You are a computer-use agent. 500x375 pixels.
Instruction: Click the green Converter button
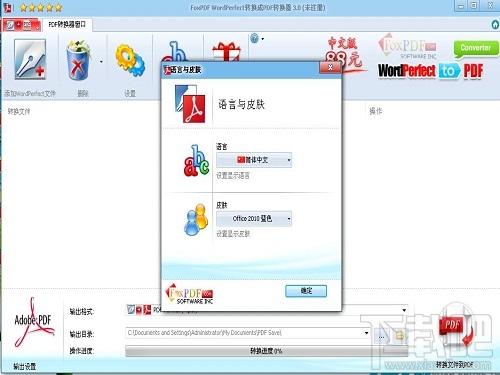coord(476,49)
